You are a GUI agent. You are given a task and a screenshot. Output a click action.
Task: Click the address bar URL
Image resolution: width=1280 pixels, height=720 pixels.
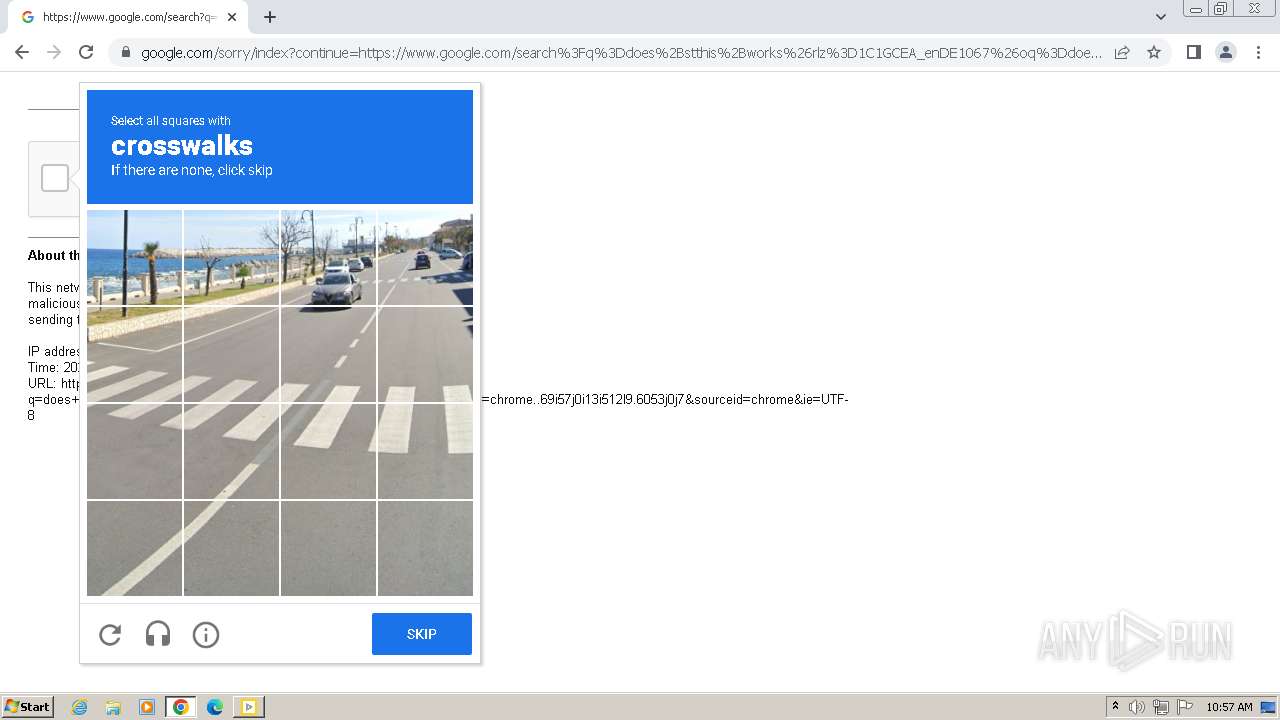(620, 52)
